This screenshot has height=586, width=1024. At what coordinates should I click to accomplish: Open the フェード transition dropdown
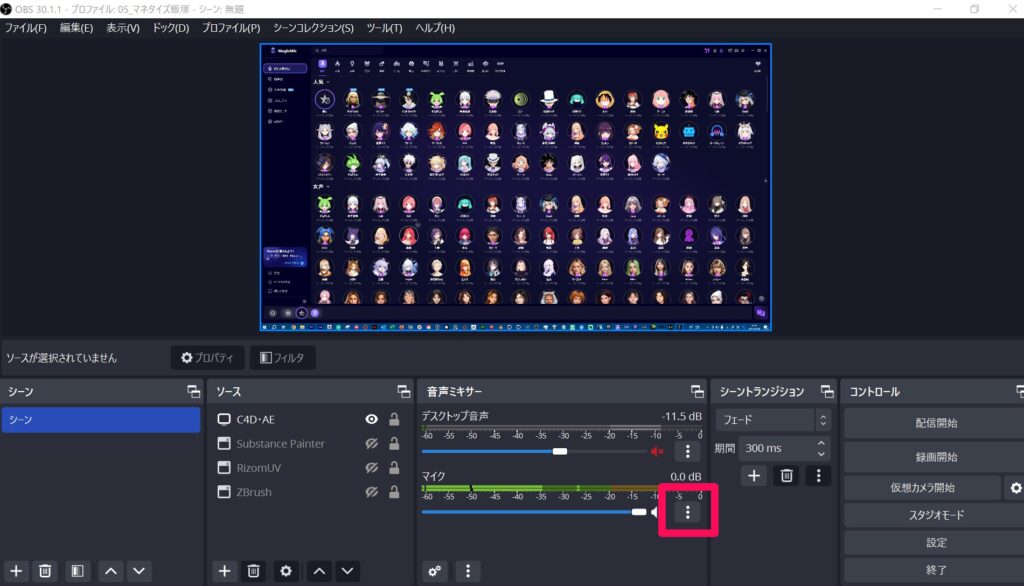click(773, 420)
